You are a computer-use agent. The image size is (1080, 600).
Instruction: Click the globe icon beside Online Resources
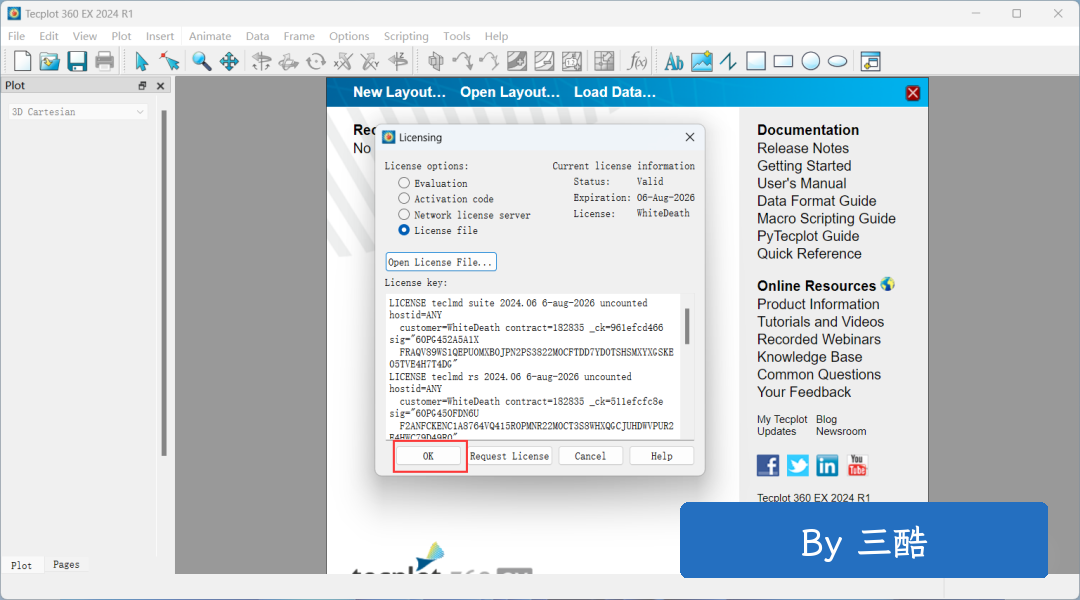[888, 284]
